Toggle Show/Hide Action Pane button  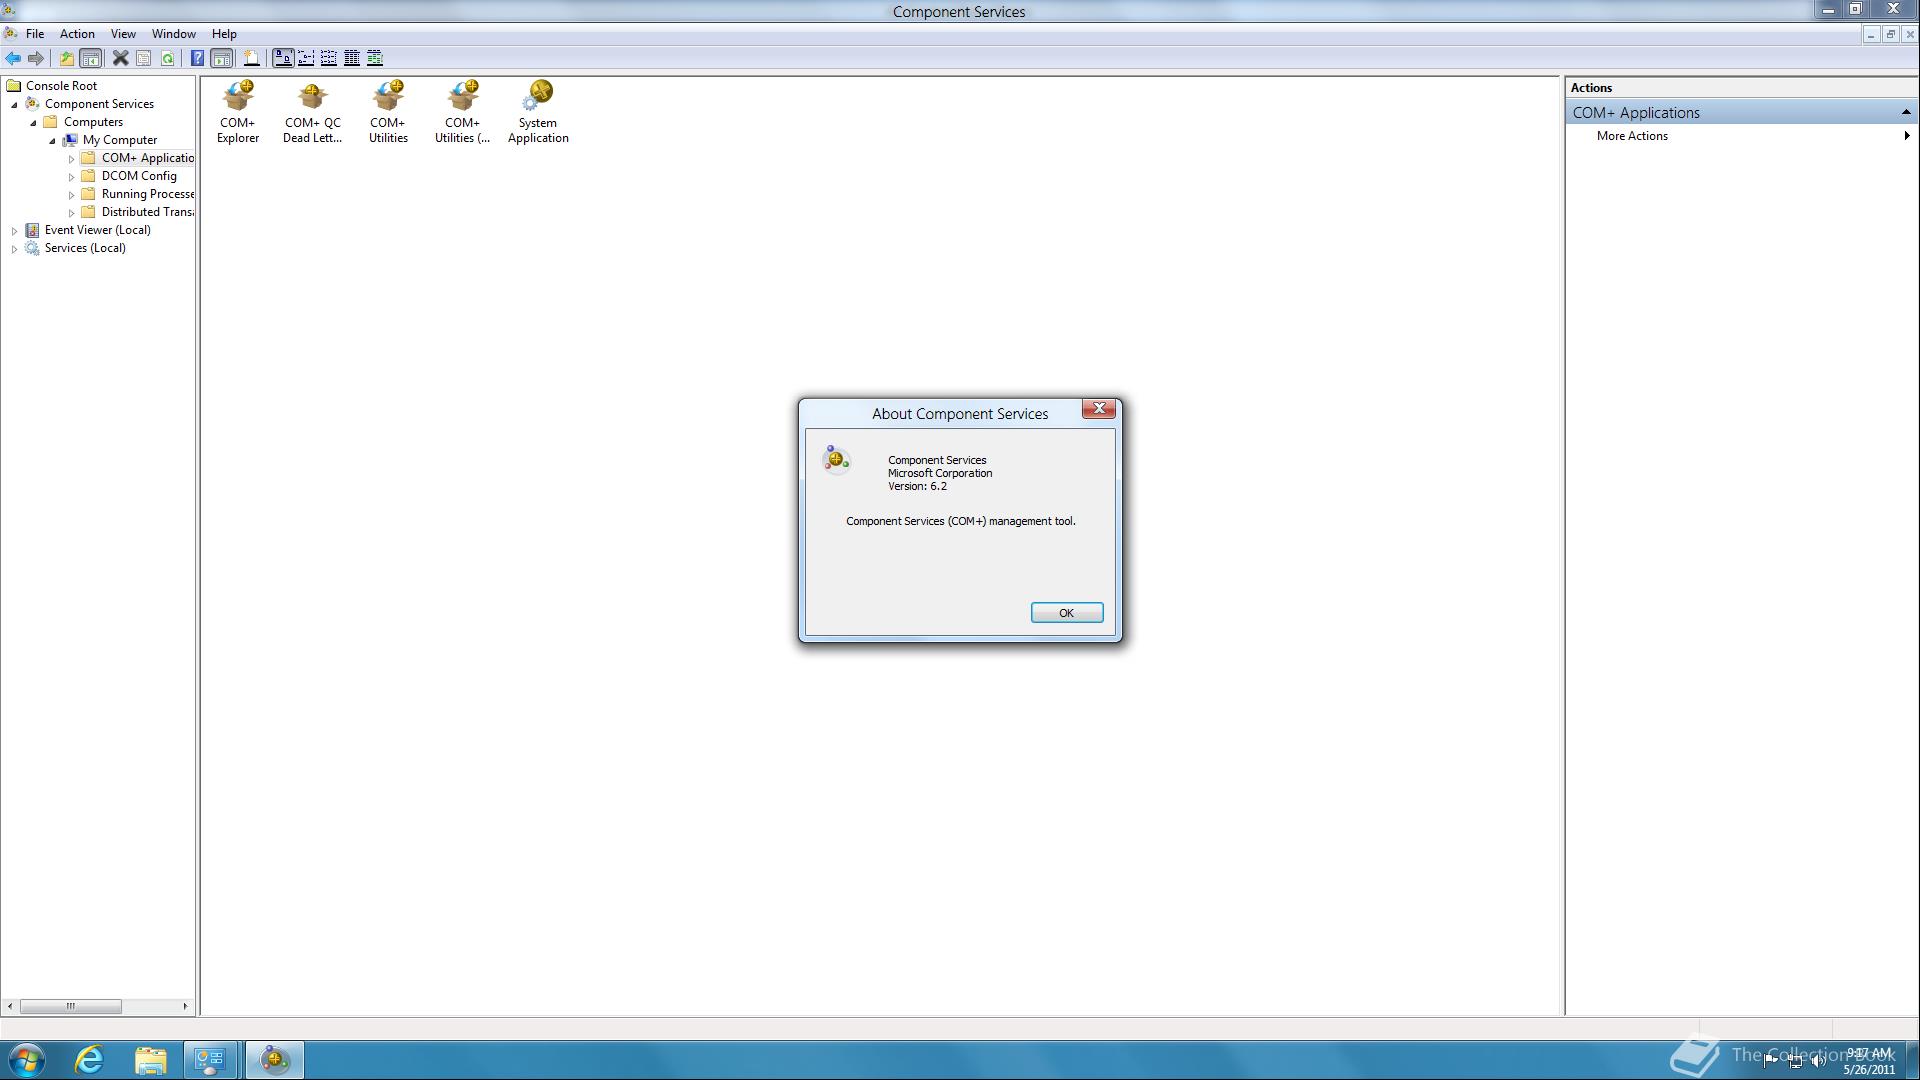222,58
